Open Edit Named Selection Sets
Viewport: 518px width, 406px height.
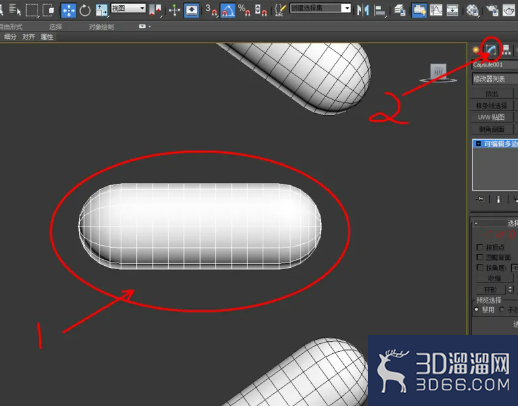[x=280, y=10]
